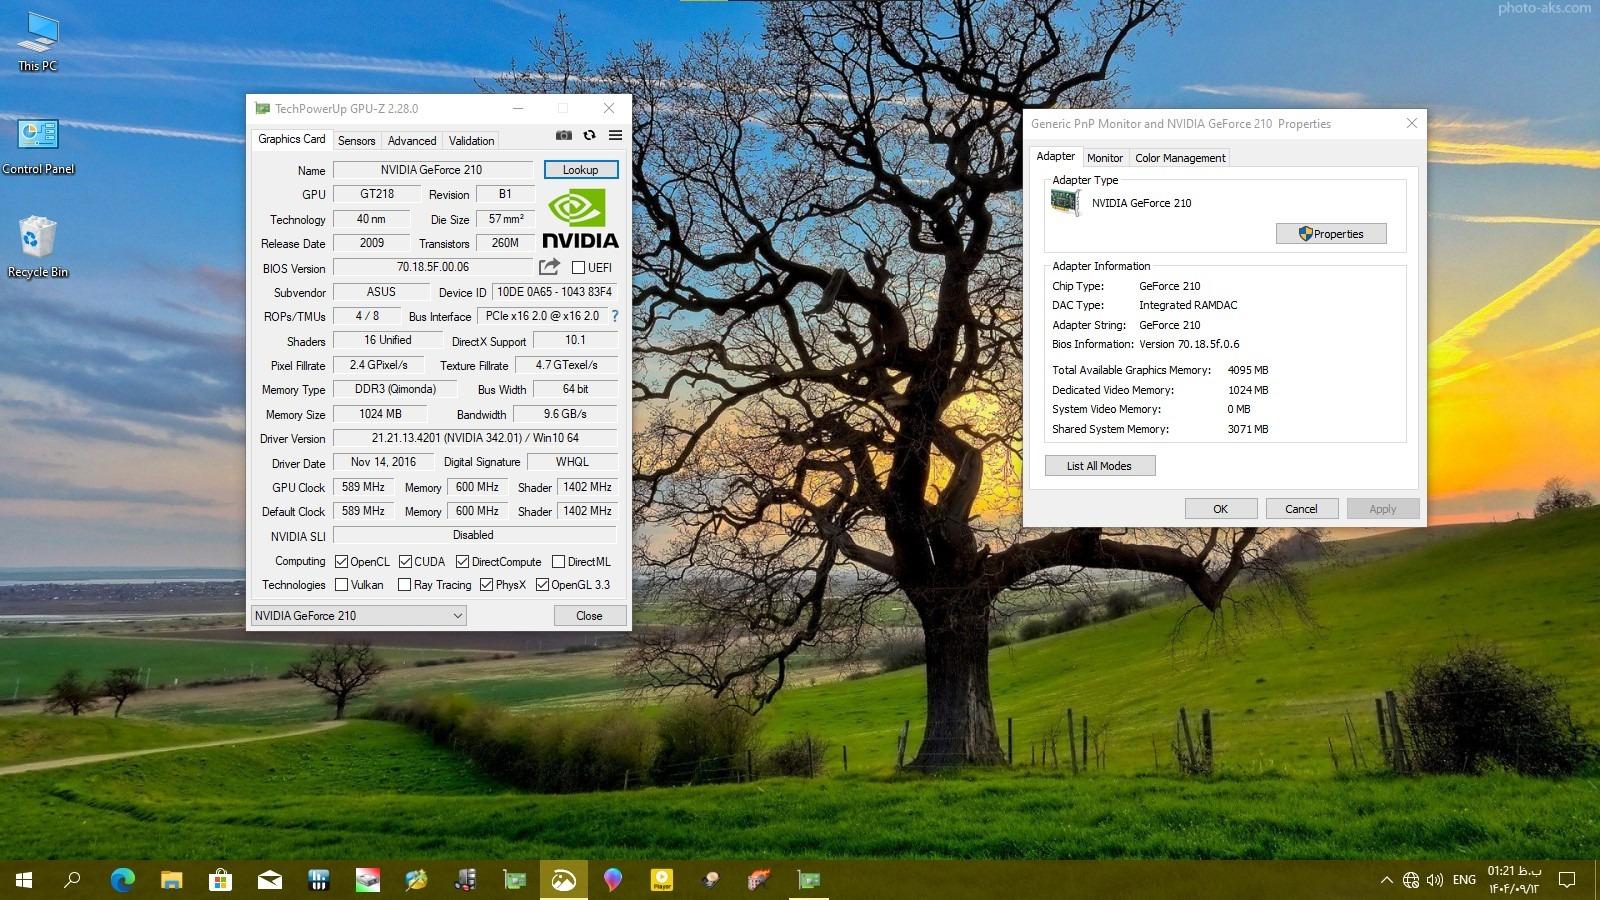This screenshot has width=1600, height=900.
Task: Click the BIOS Version field
Action: point(432,267)
